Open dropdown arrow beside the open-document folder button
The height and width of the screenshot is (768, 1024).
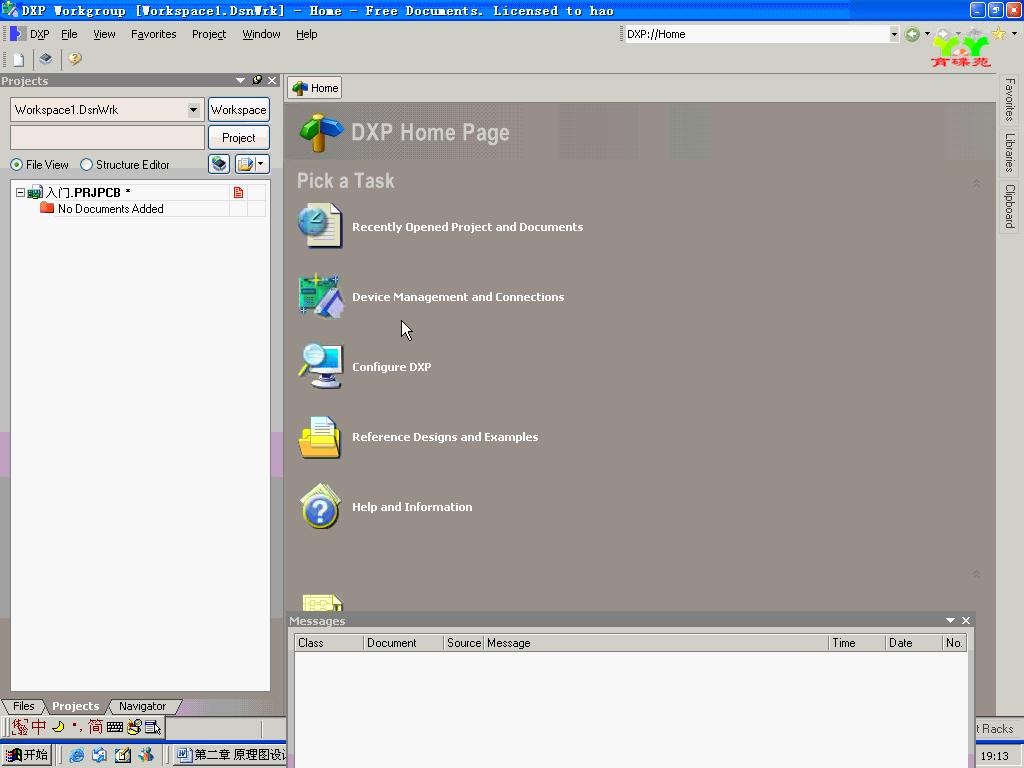[x=261, y=164]
